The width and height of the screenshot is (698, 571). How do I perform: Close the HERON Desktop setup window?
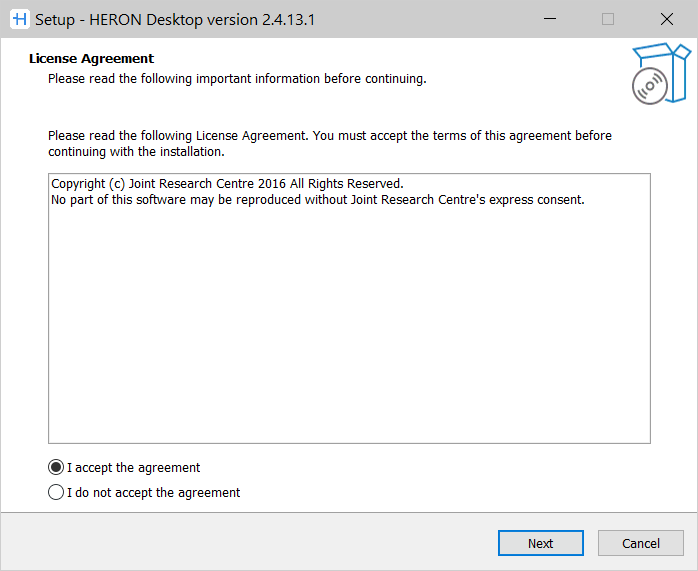pos(667,19)
